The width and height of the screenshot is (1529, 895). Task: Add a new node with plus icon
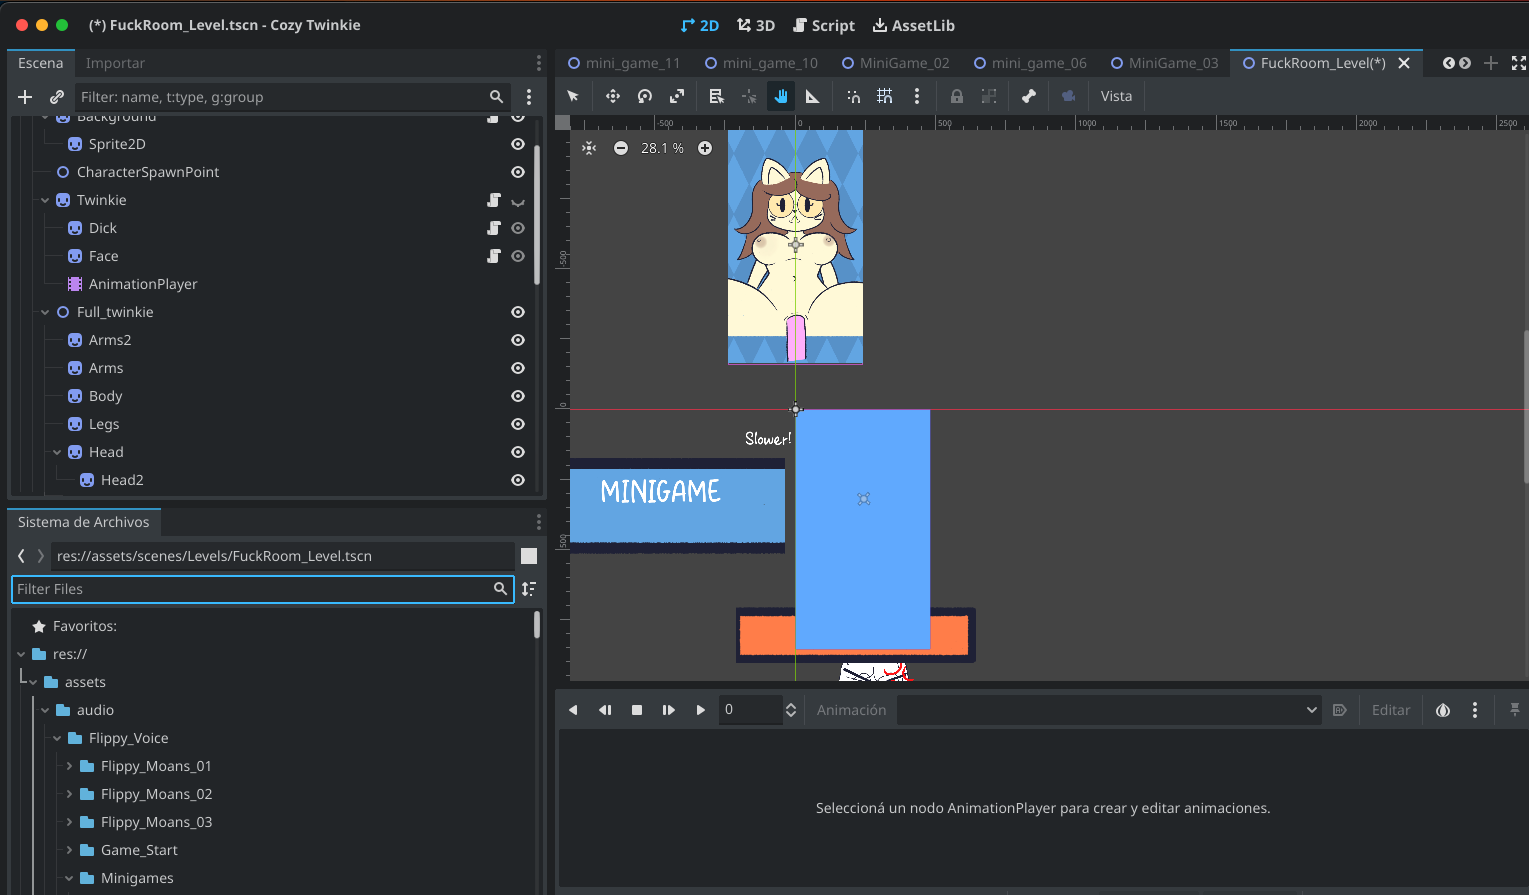point(25,97)
